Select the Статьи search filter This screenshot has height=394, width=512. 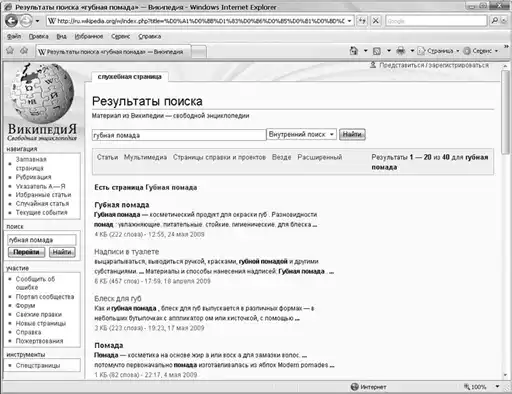(x=107, y=157)
